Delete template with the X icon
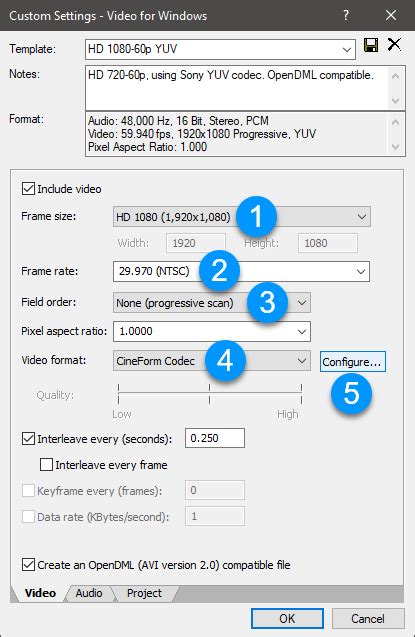The height and width of the screenshot is (637, 415). 394,44
